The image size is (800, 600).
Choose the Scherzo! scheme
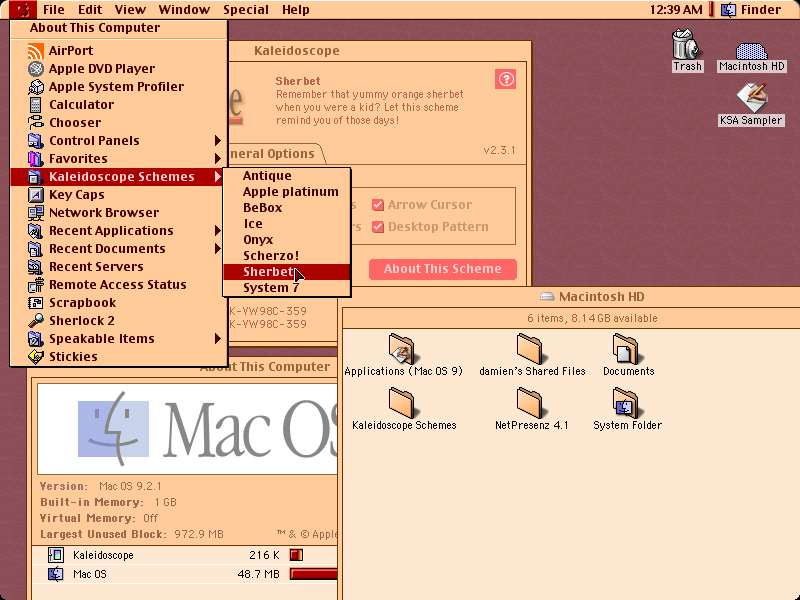(287, 256)
